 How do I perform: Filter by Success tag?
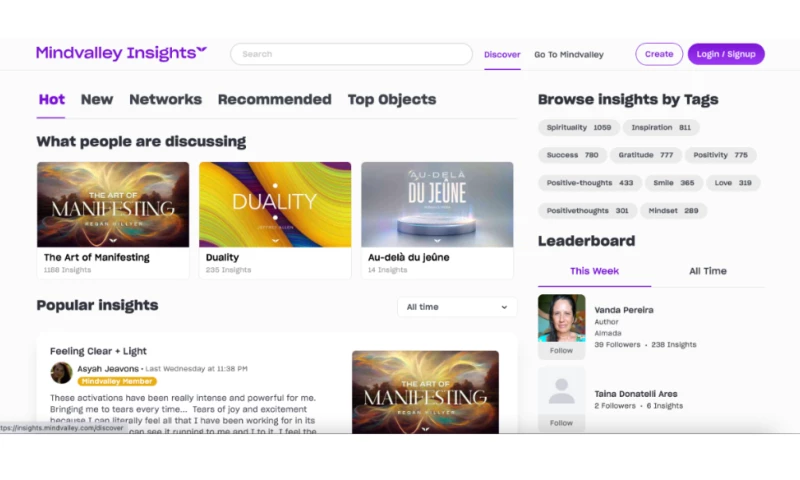572,155
